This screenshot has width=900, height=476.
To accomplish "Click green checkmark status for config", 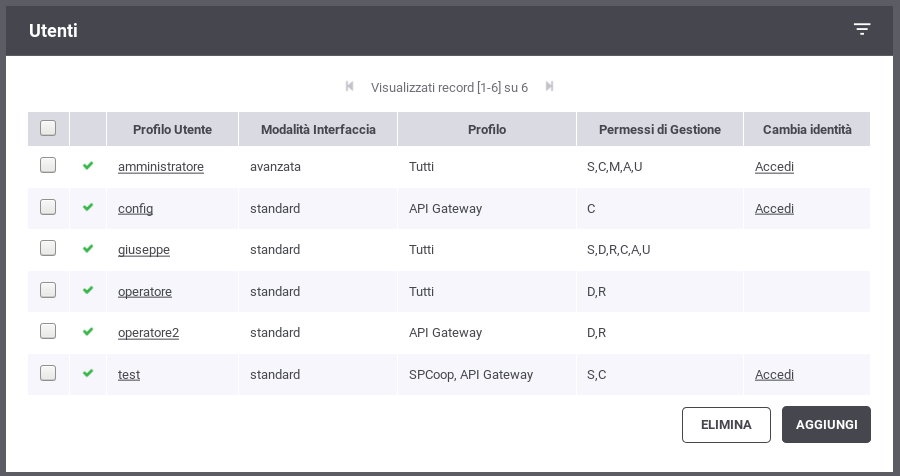I will coord(88,207).
